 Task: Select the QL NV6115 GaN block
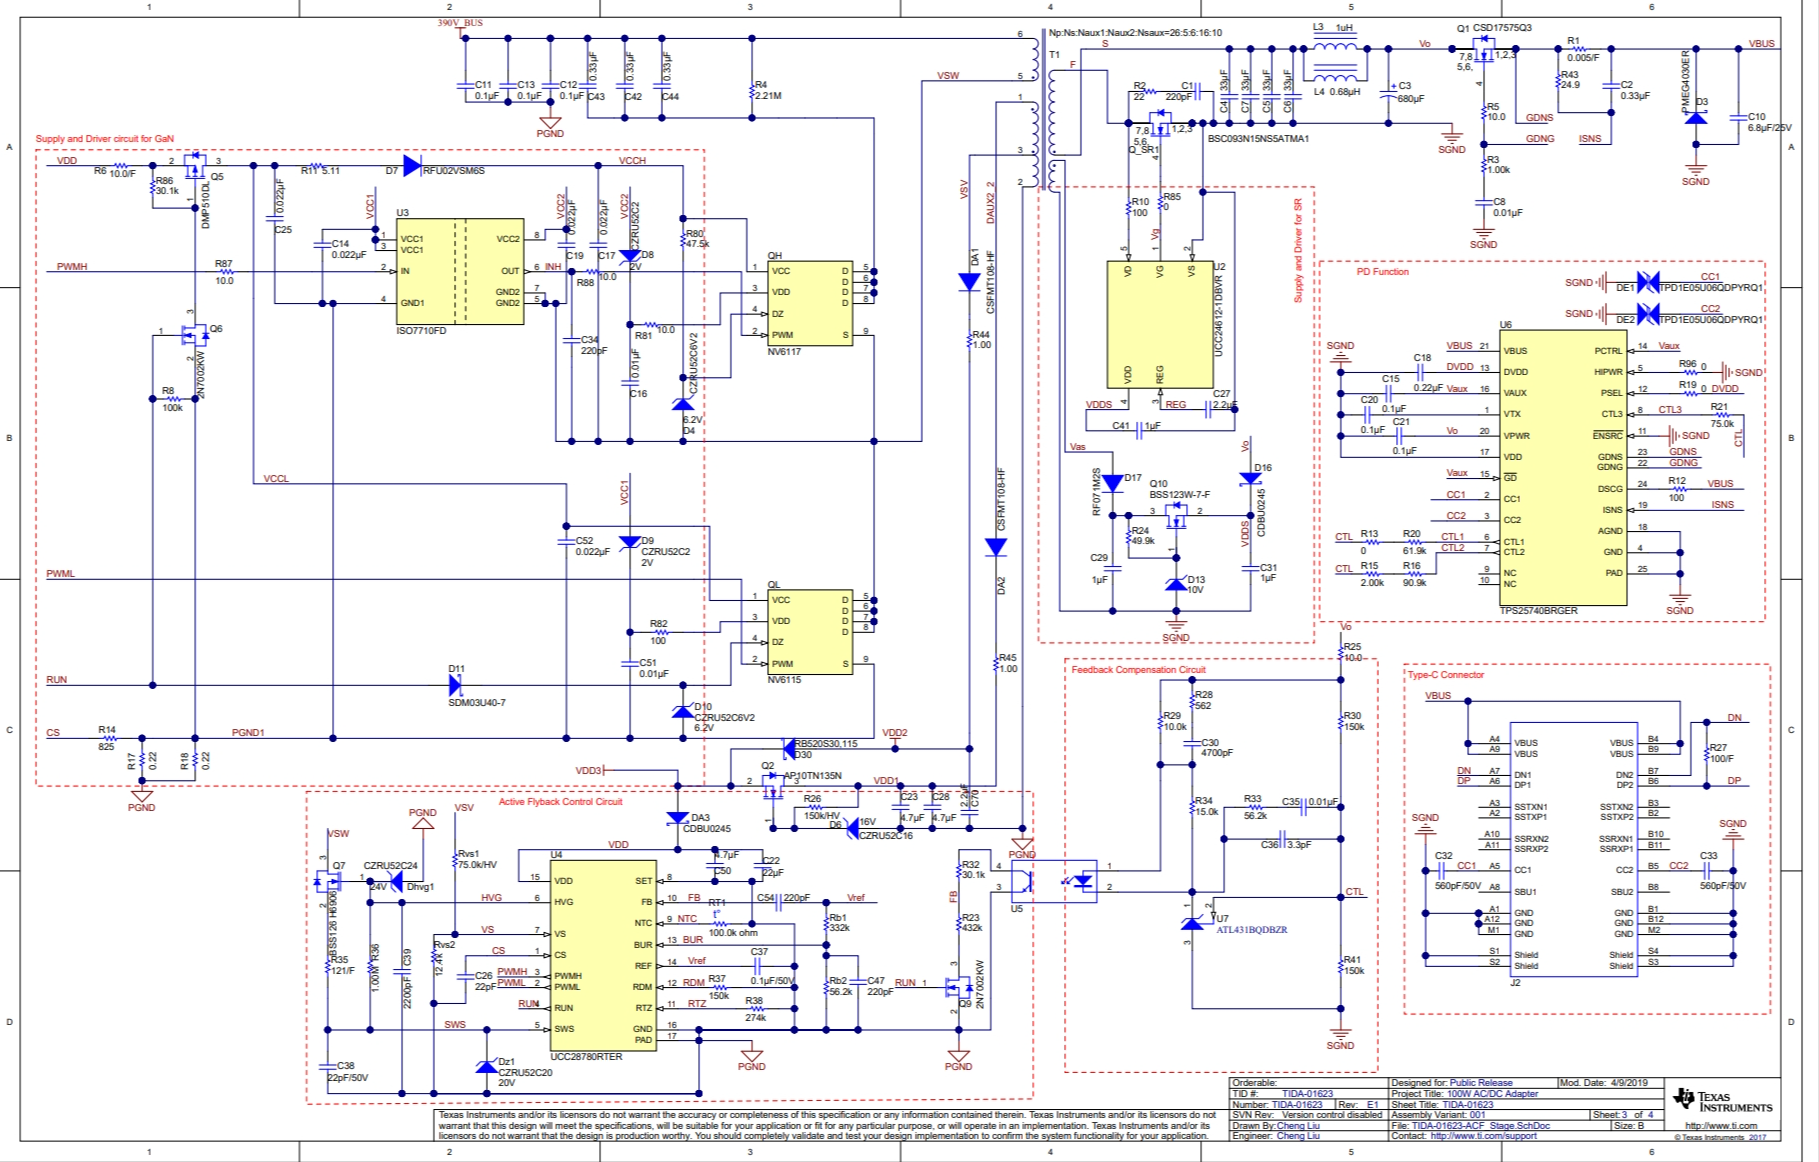point(810,632)
